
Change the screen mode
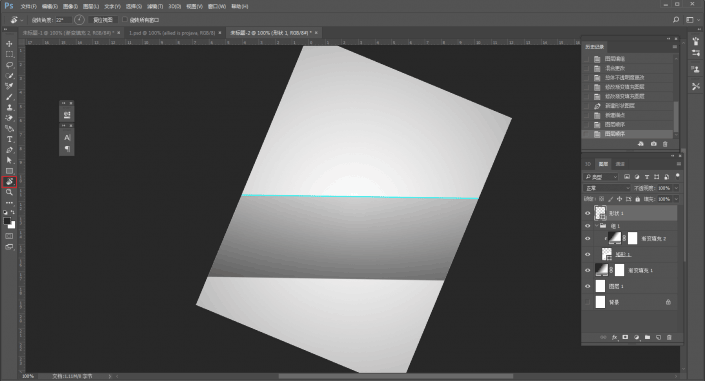[9, 247]
